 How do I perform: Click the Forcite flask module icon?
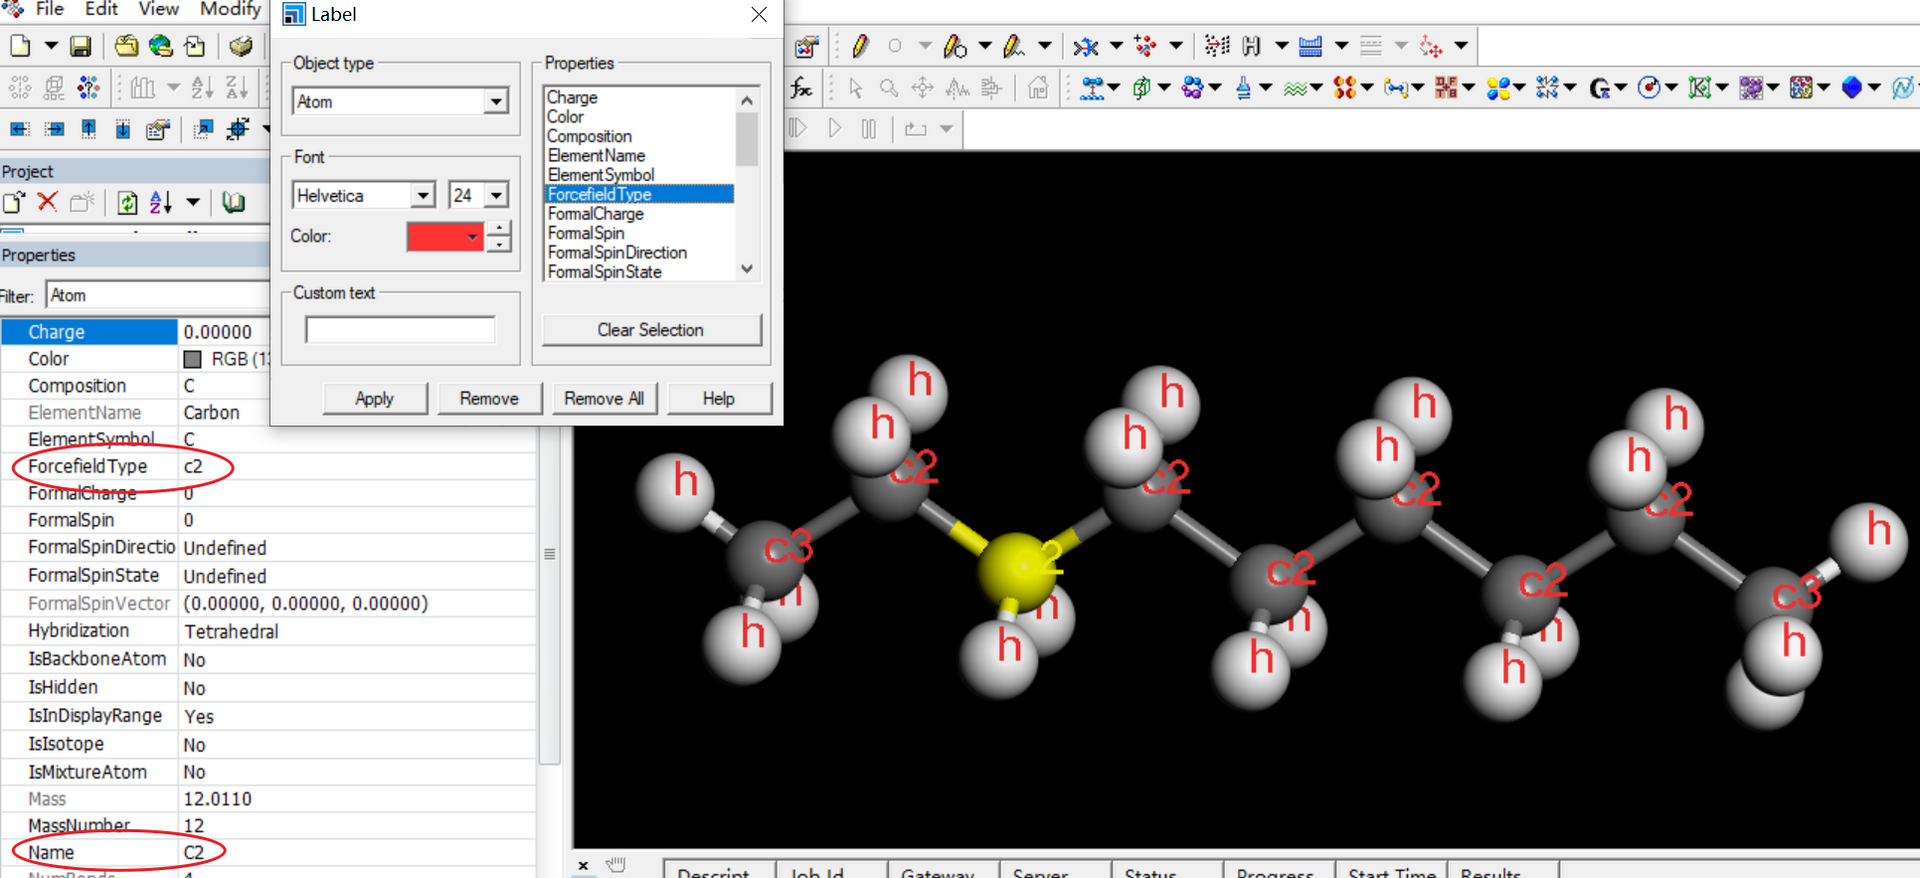(1243, 88)
